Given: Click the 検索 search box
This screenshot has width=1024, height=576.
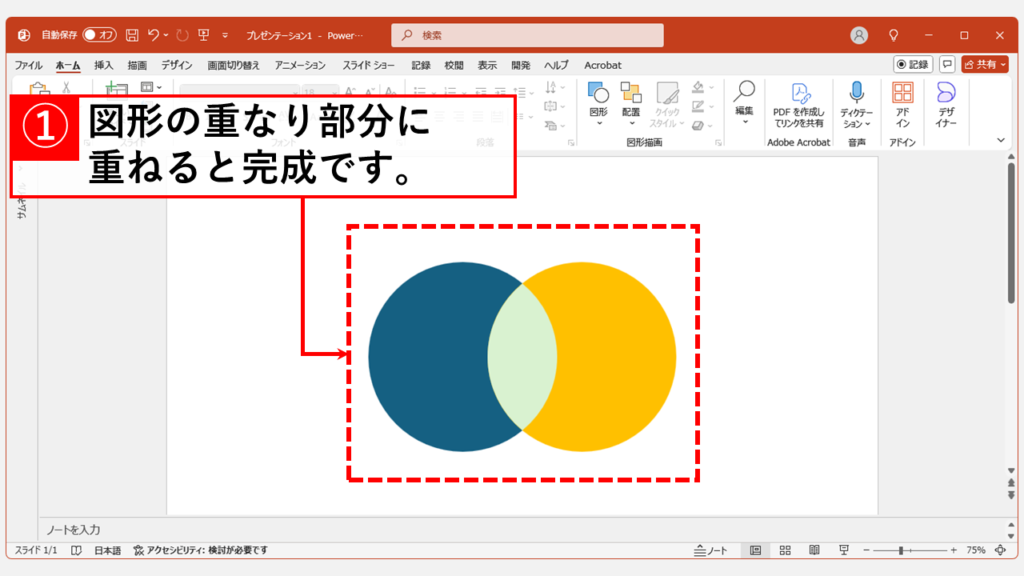Looking at the screenshot, I should point(527,35).
